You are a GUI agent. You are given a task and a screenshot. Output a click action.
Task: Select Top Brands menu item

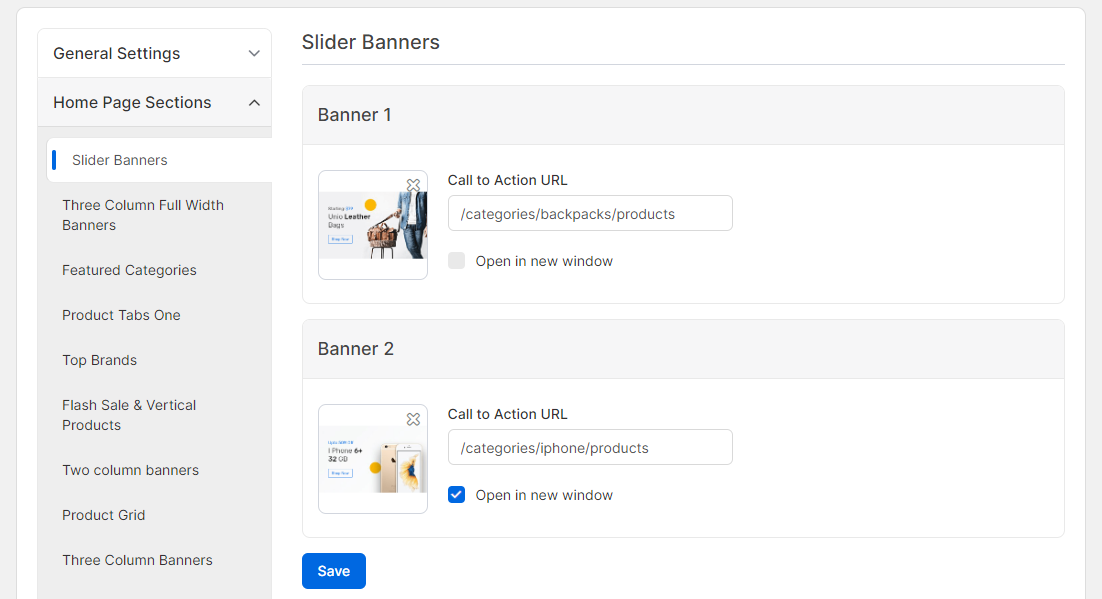pyautogui.click(x=99, y=360)
